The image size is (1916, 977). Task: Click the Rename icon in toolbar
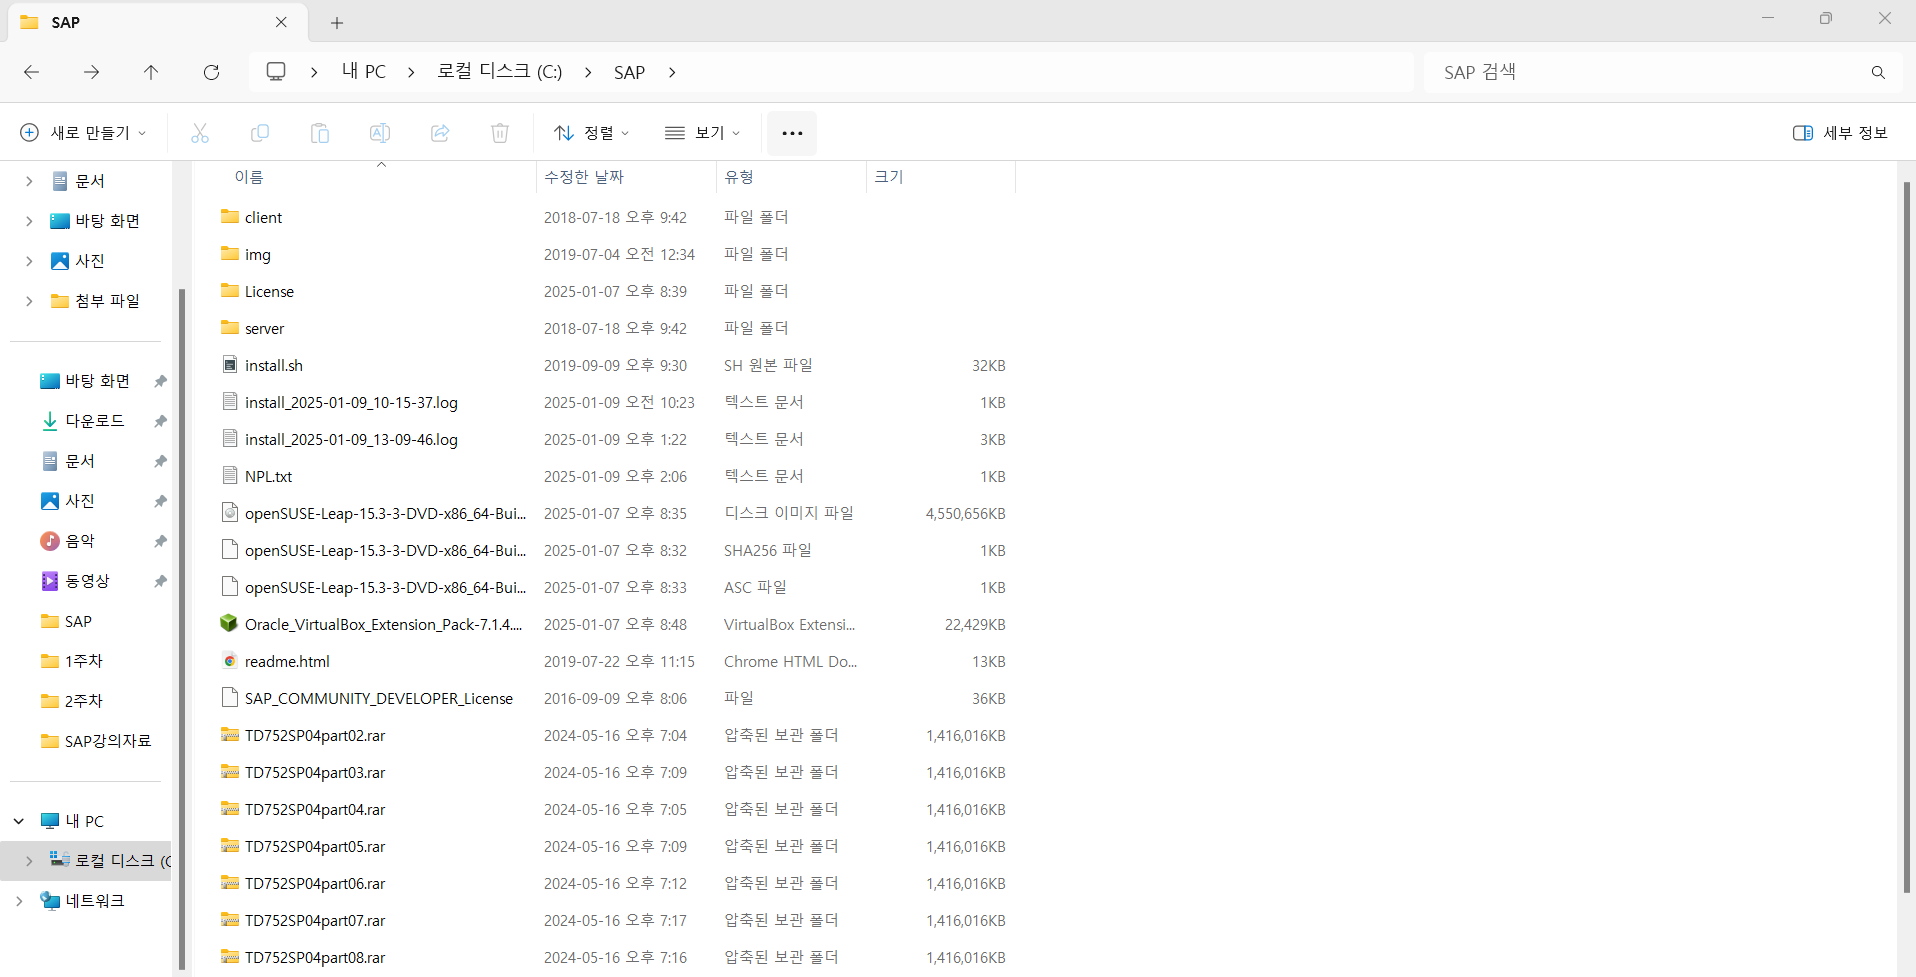pos(380,133)
